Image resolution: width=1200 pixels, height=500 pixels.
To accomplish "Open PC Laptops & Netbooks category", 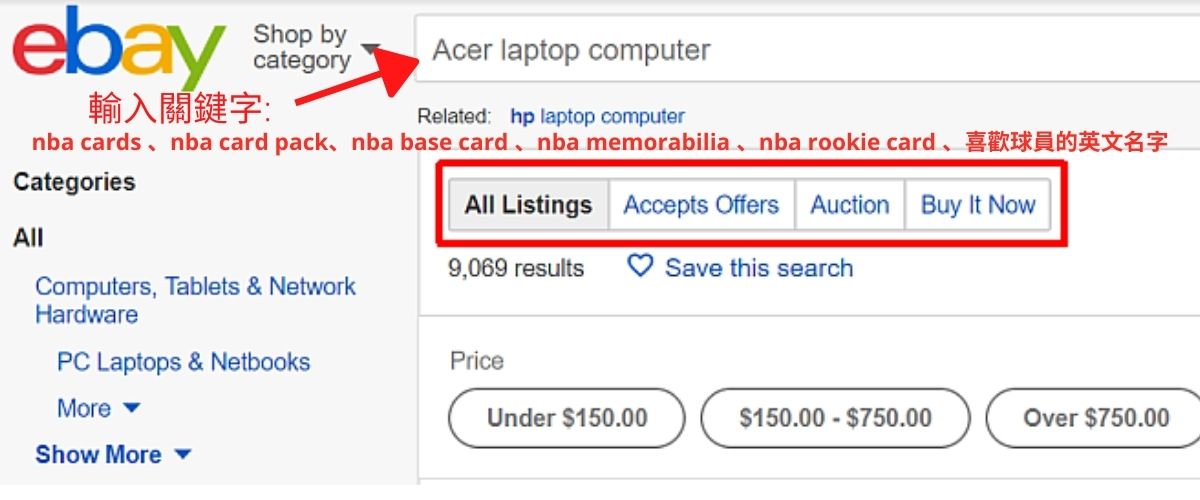I will click(x=183, y=362).
